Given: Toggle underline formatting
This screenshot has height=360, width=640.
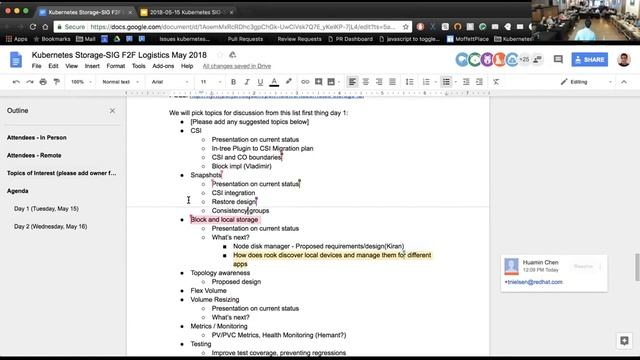Looking at the screenshot, I should tap(260, 82).
